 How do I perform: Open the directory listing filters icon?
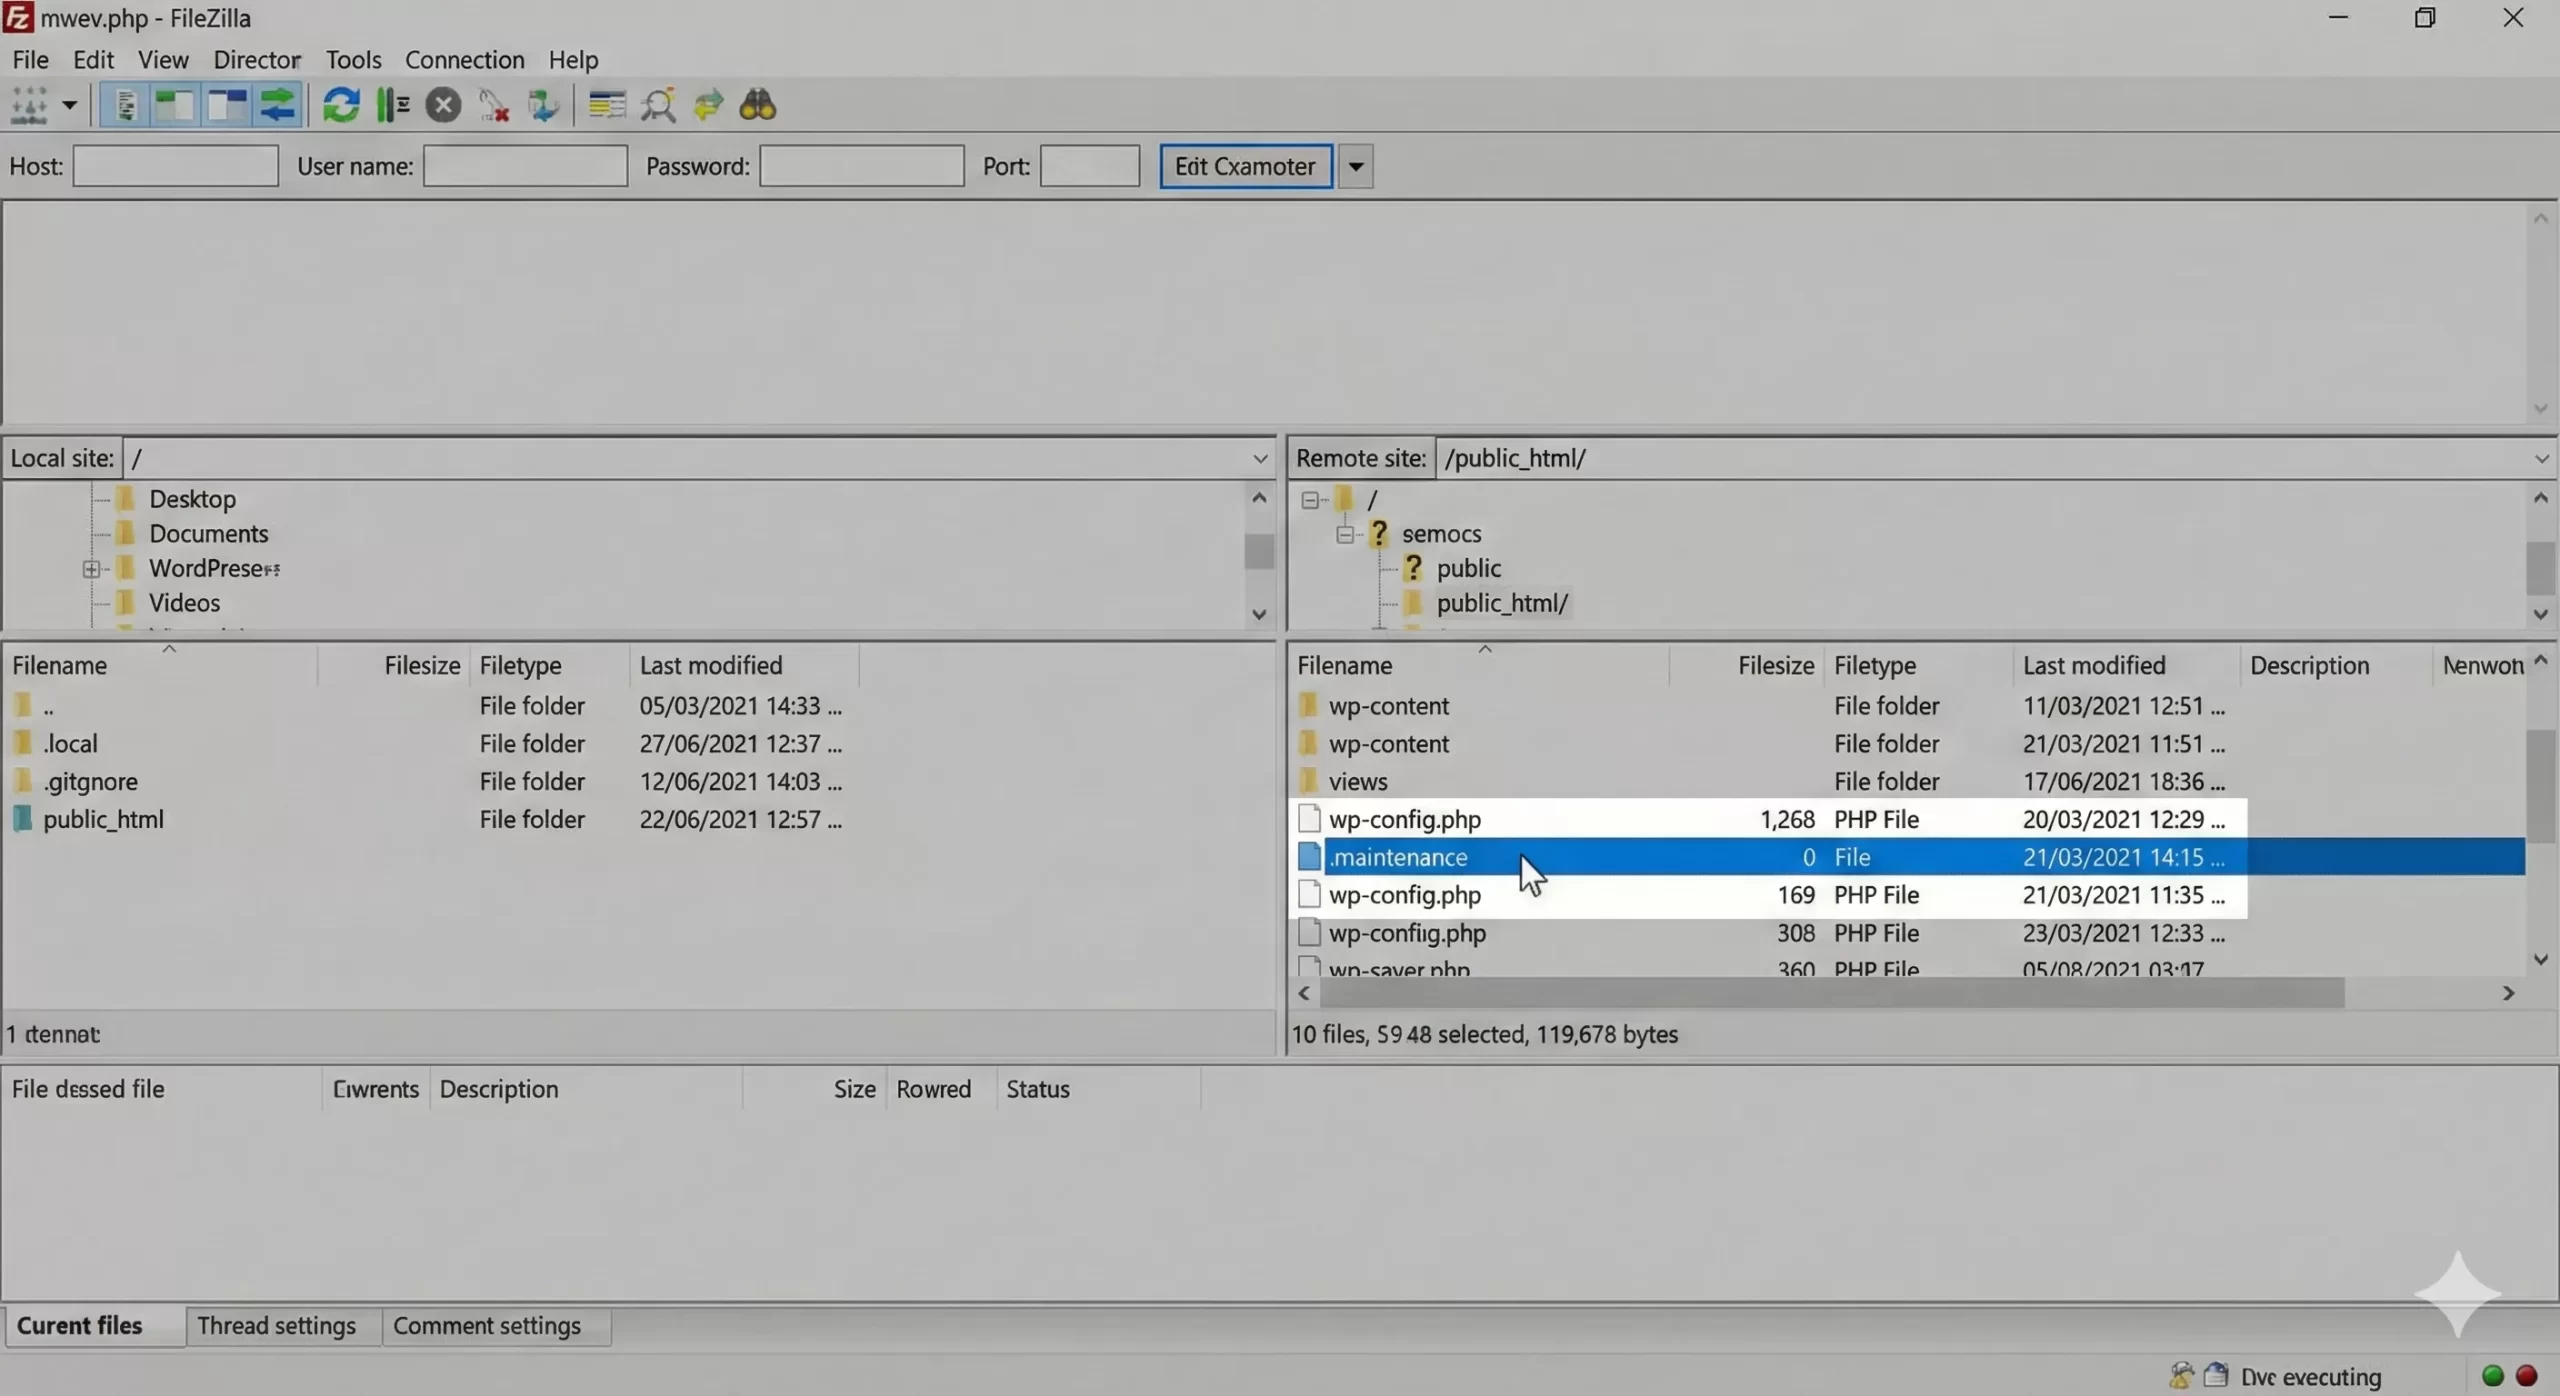click(606, 105)
